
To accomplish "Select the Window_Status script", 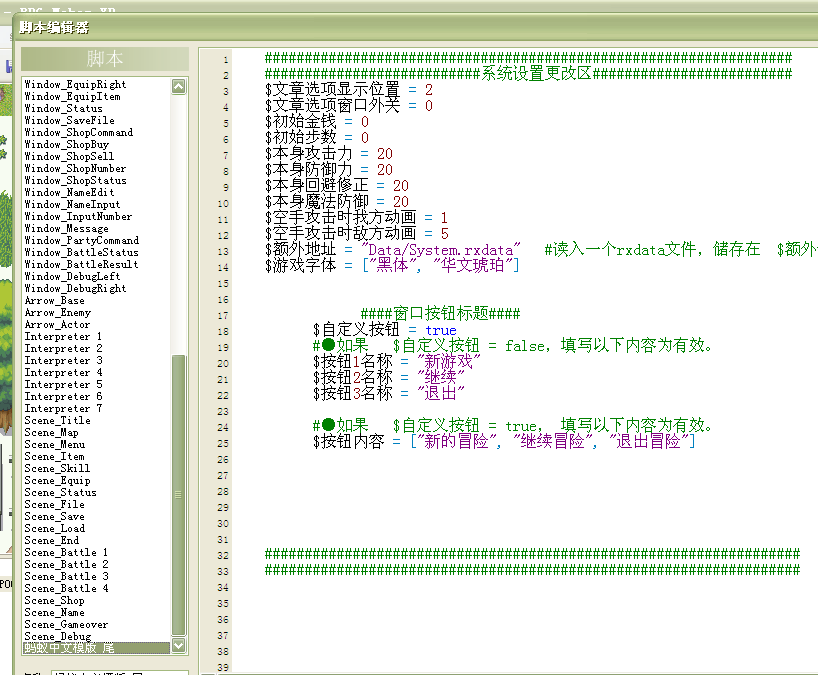I will point(63,109).
